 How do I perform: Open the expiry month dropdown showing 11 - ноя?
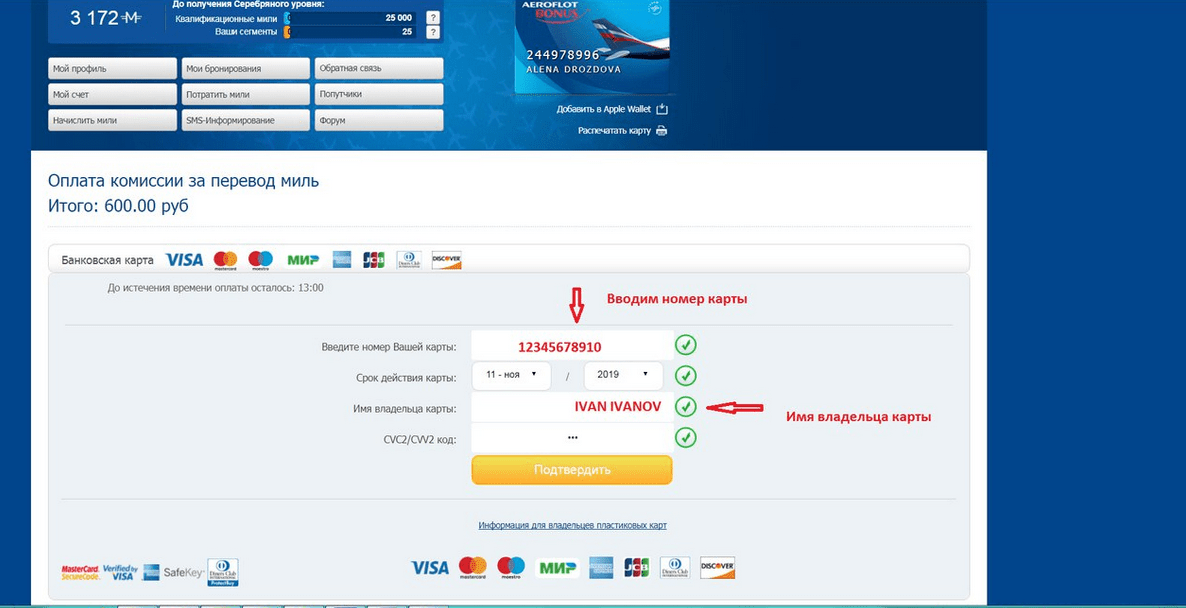pyautogui.click(x=511, y=375)
